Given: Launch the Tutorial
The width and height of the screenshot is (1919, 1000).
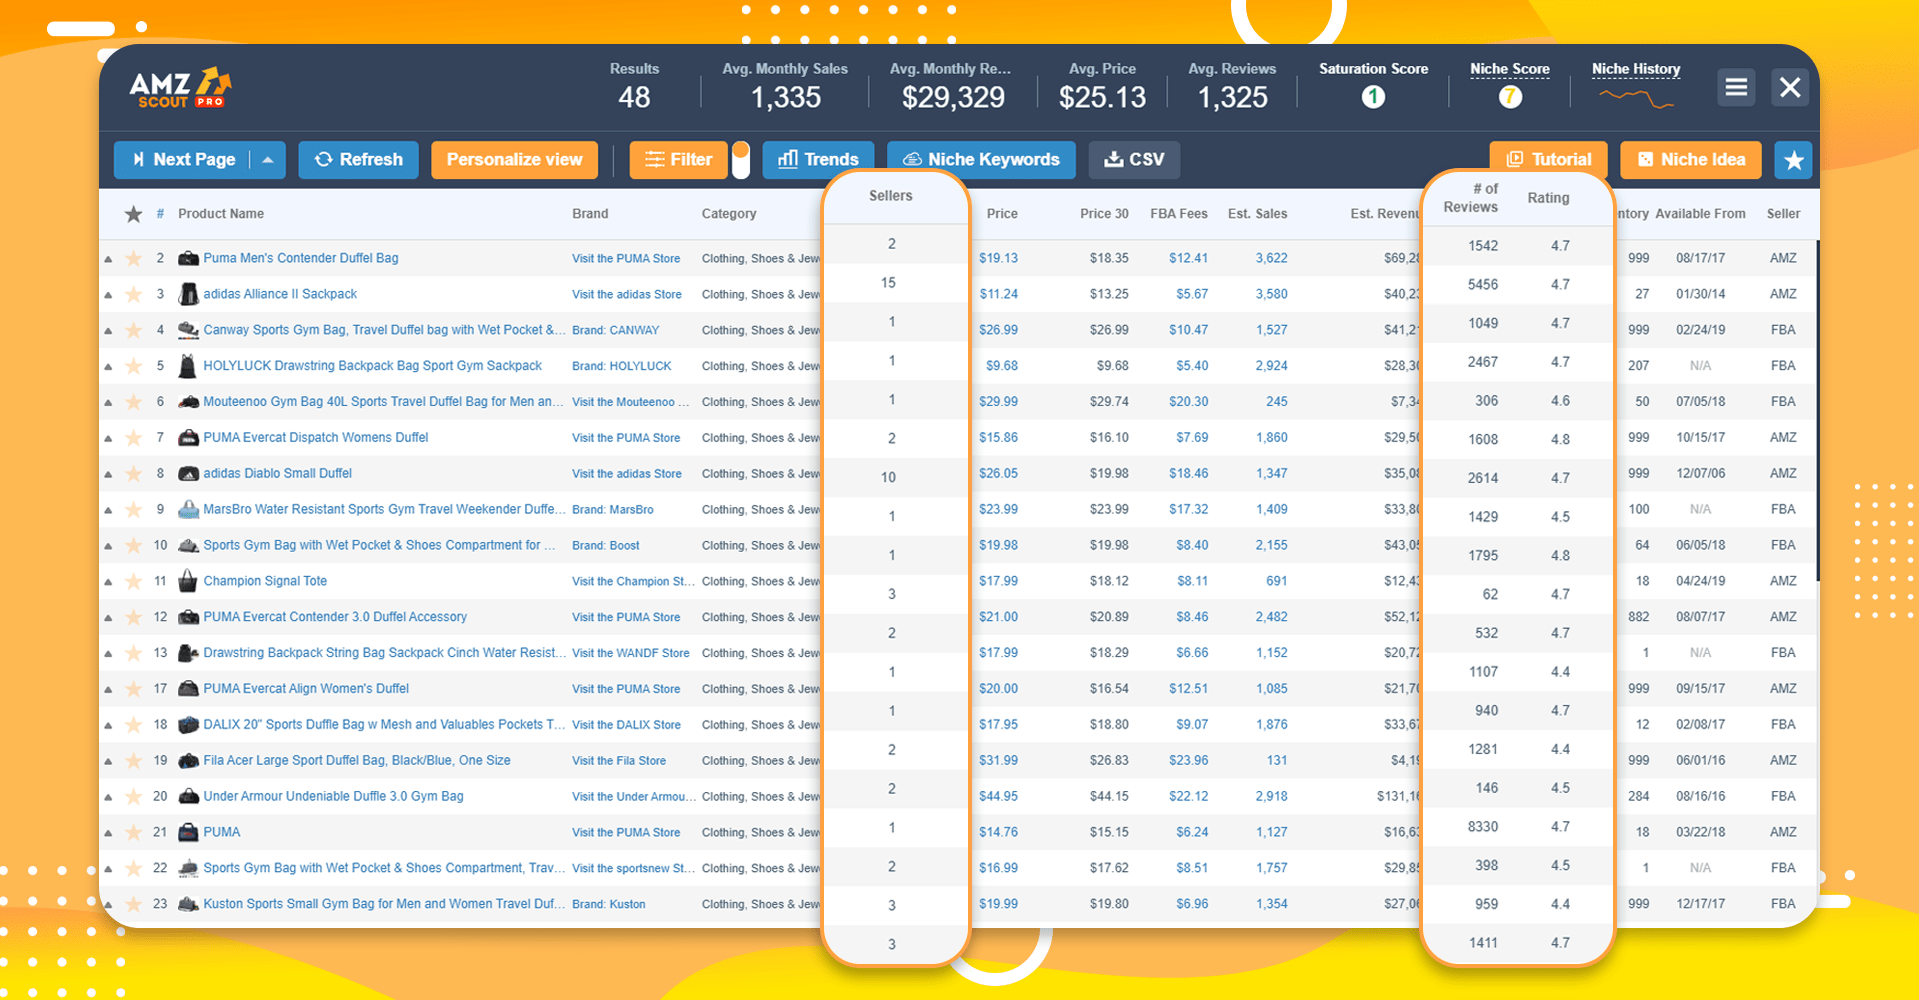Looking at the screenshot, I should point(1548,159).
